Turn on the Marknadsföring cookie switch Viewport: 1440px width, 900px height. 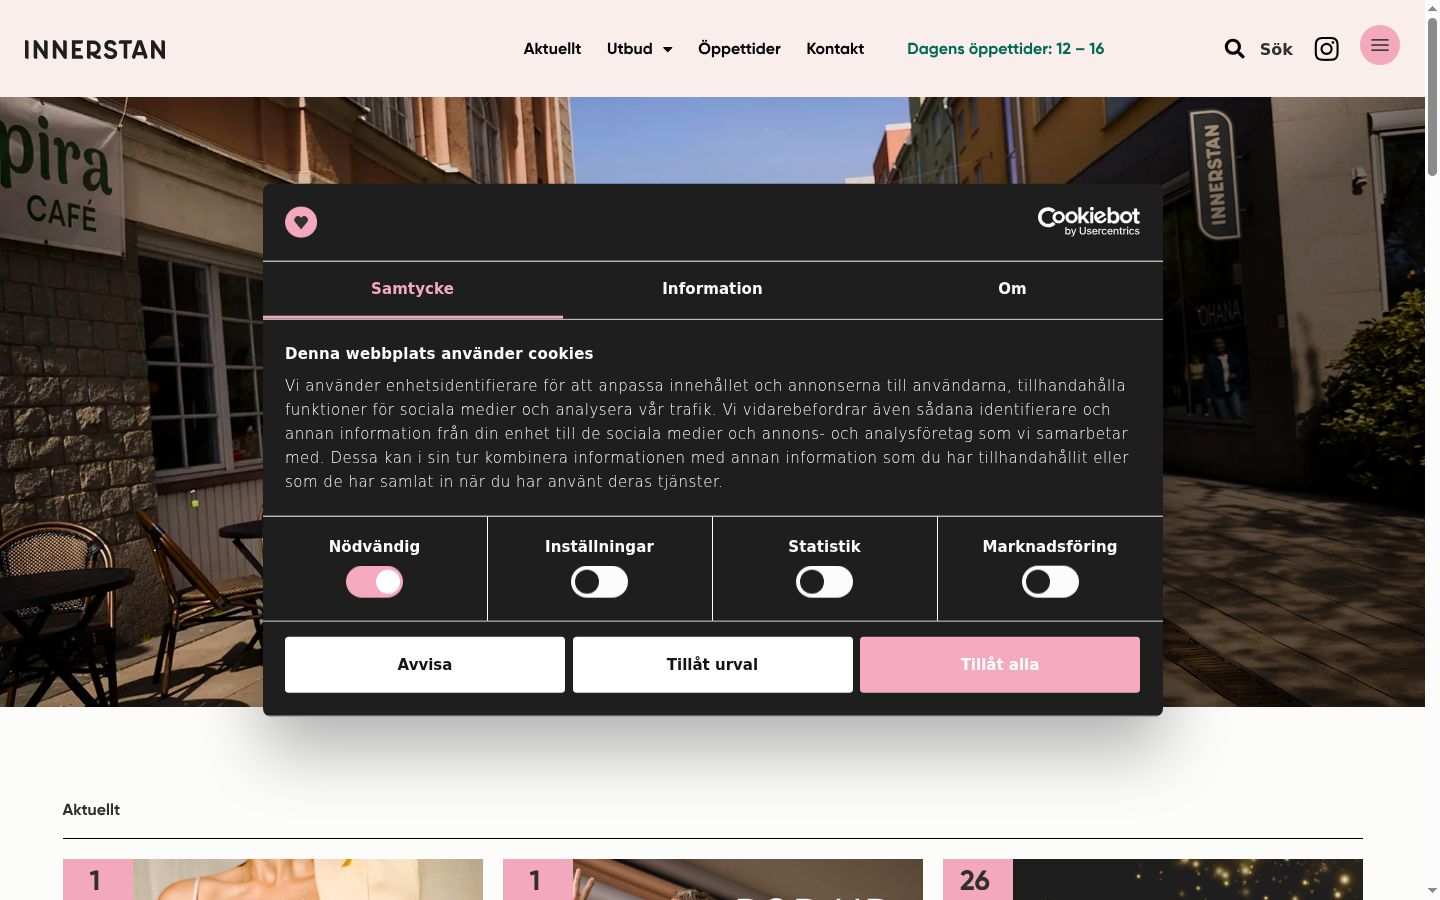[x=1050, y=582]
